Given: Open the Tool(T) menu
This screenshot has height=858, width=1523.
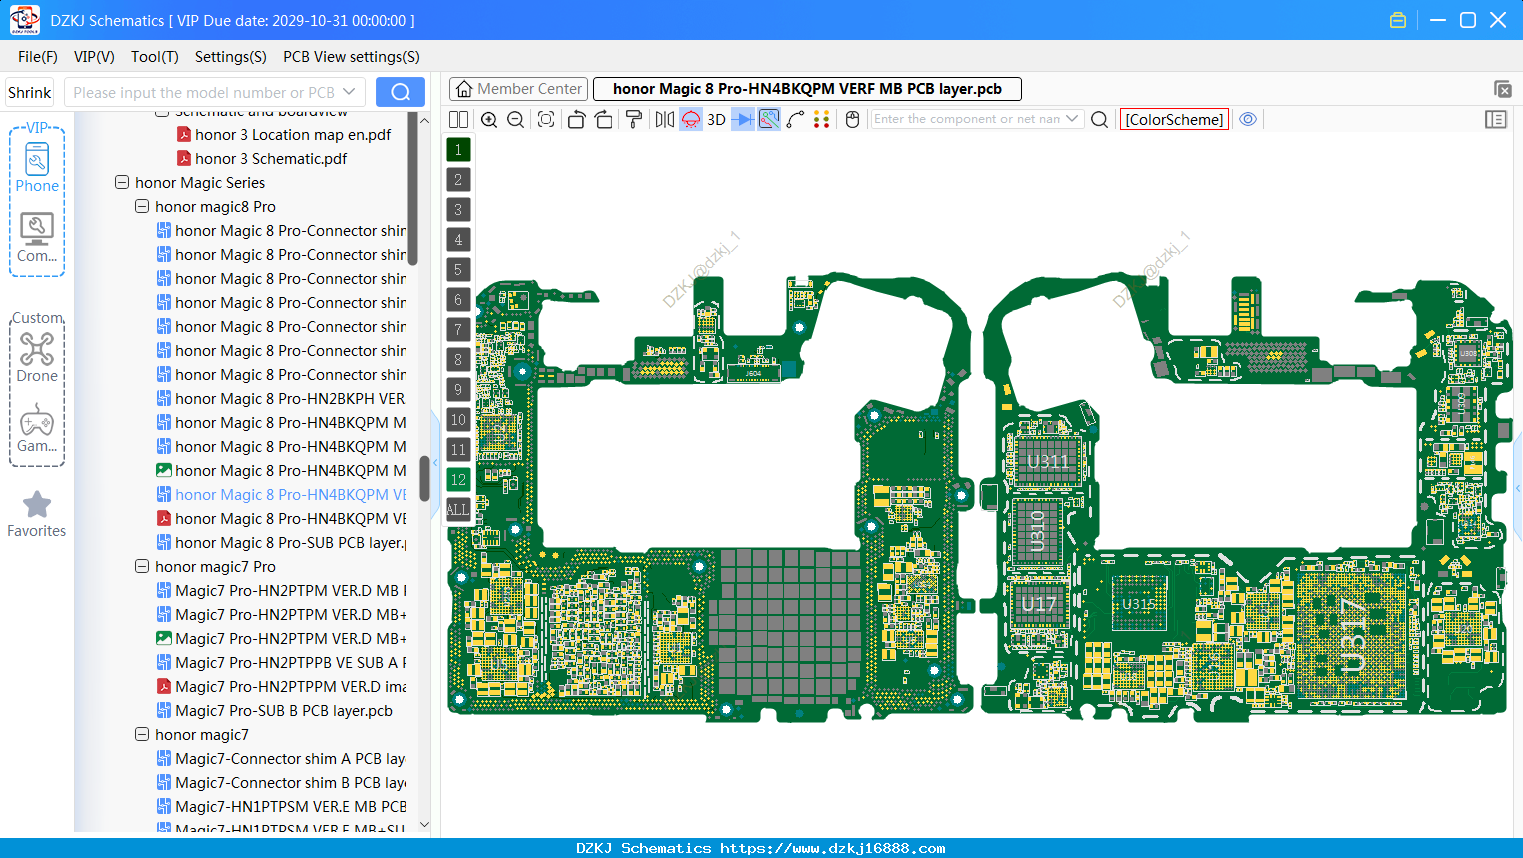Looking at the screenshot, I should click(155, 57).
